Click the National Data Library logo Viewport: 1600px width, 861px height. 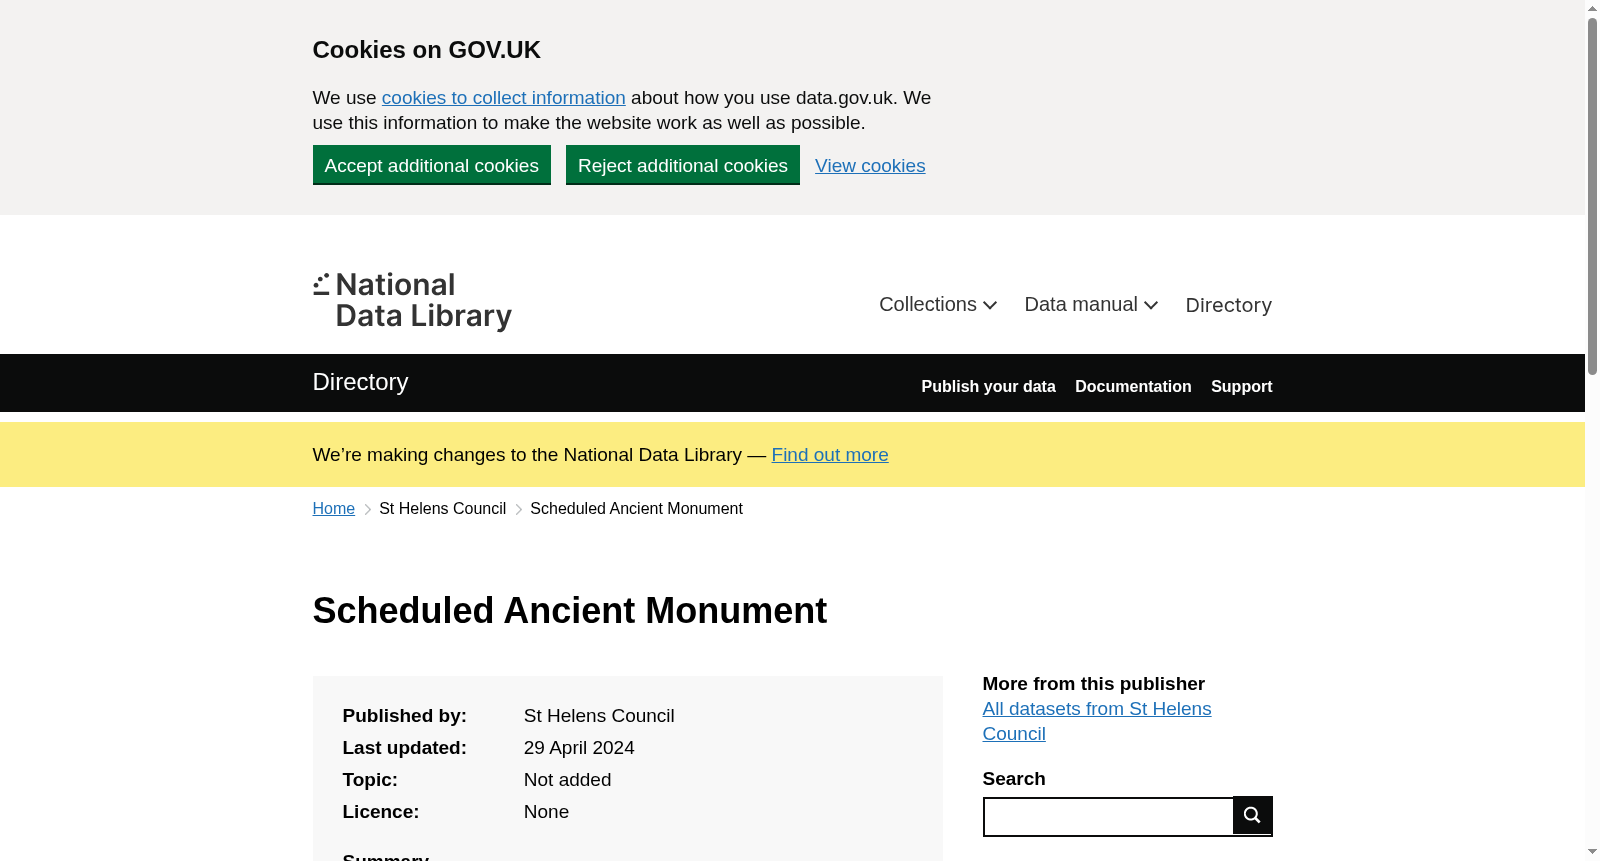(x=412, y=301)
